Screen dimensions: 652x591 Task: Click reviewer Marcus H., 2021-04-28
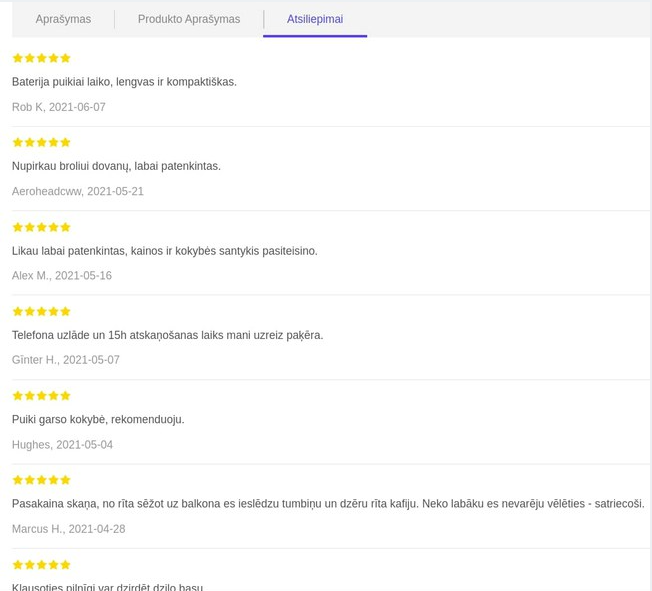pyautogui.click(x=68, y=529)
